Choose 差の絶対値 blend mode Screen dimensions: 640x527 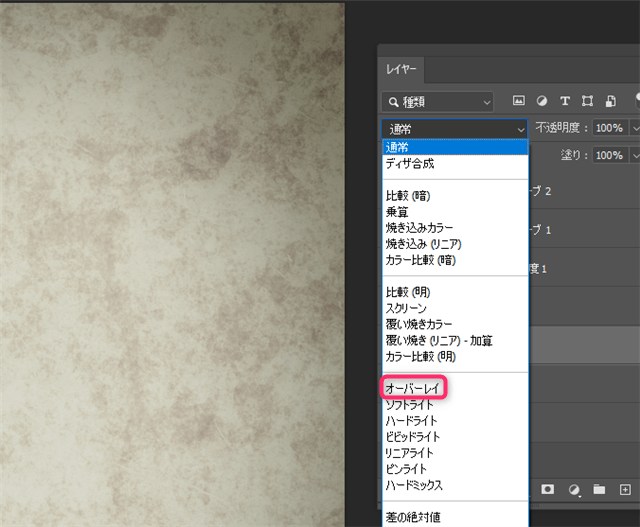pyautogui.click(x=455, y=517)
